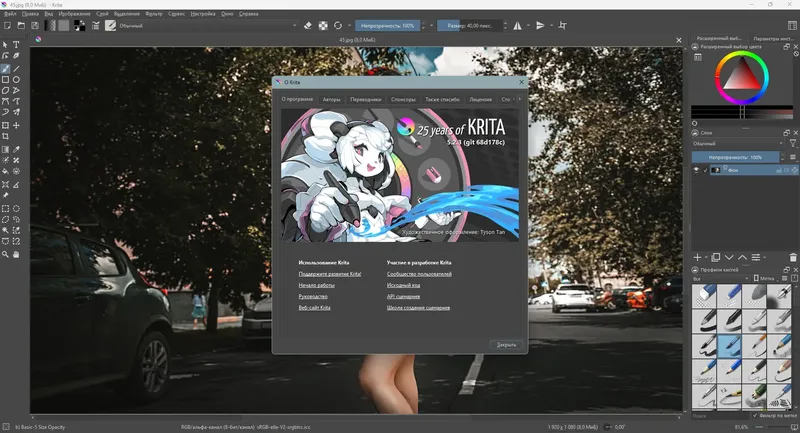Open brush presets tag dropdown 'Все'
800x433 pixels.
(720, 278)
